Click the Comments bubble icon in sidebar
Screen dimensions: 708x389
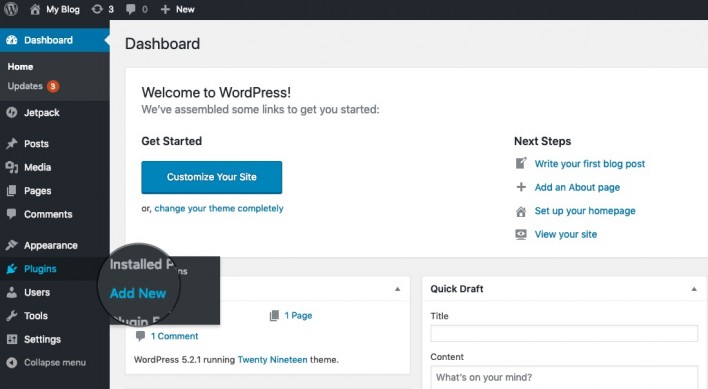[x=12, y=213]
